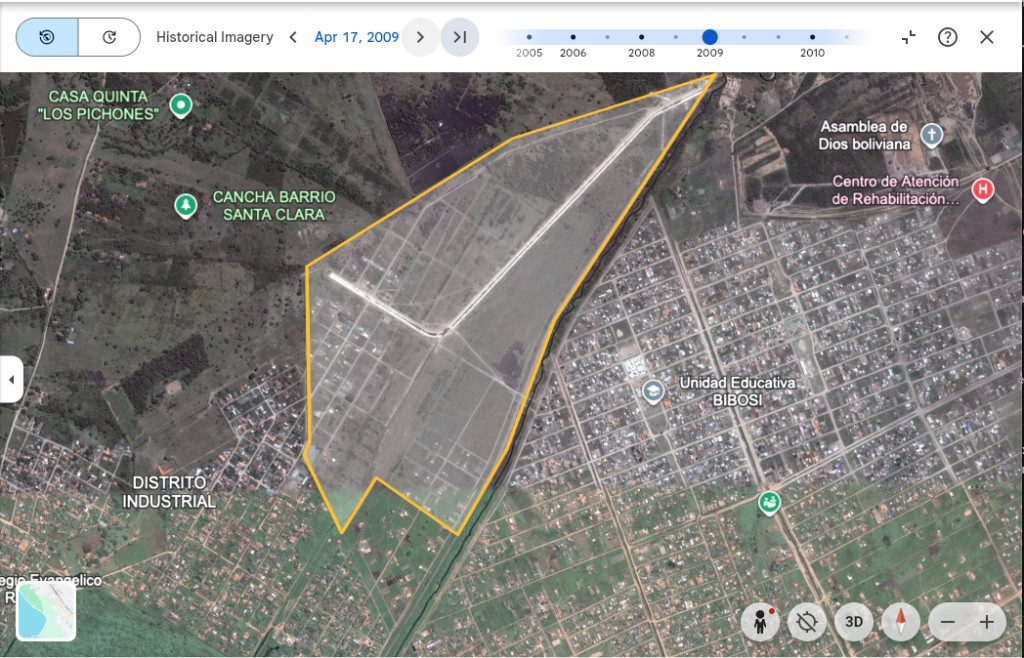
Task: Advance to the next imagery date
Action: click(x=420, y=37)
